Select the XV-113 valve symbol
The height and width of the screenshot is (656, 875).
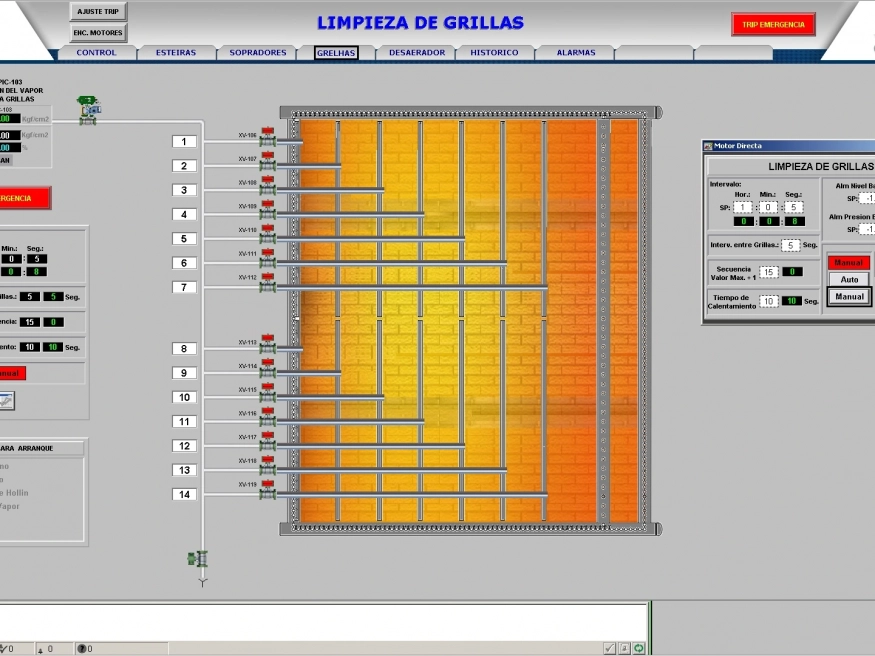(x=267, y=349)
